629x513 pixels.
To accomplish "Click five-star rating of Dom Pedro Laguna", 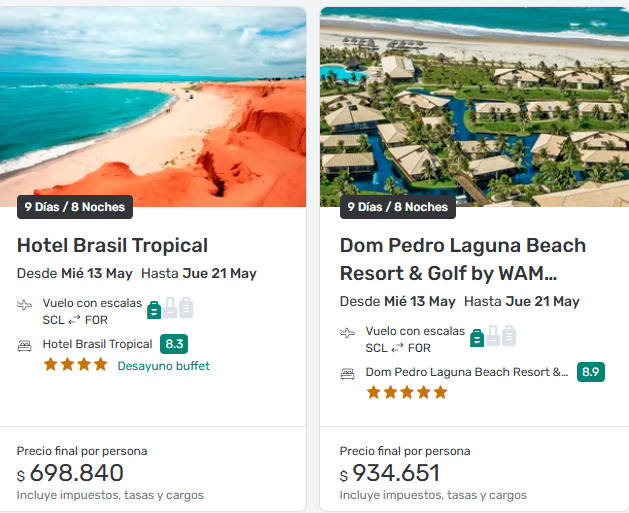I will 406,392.
